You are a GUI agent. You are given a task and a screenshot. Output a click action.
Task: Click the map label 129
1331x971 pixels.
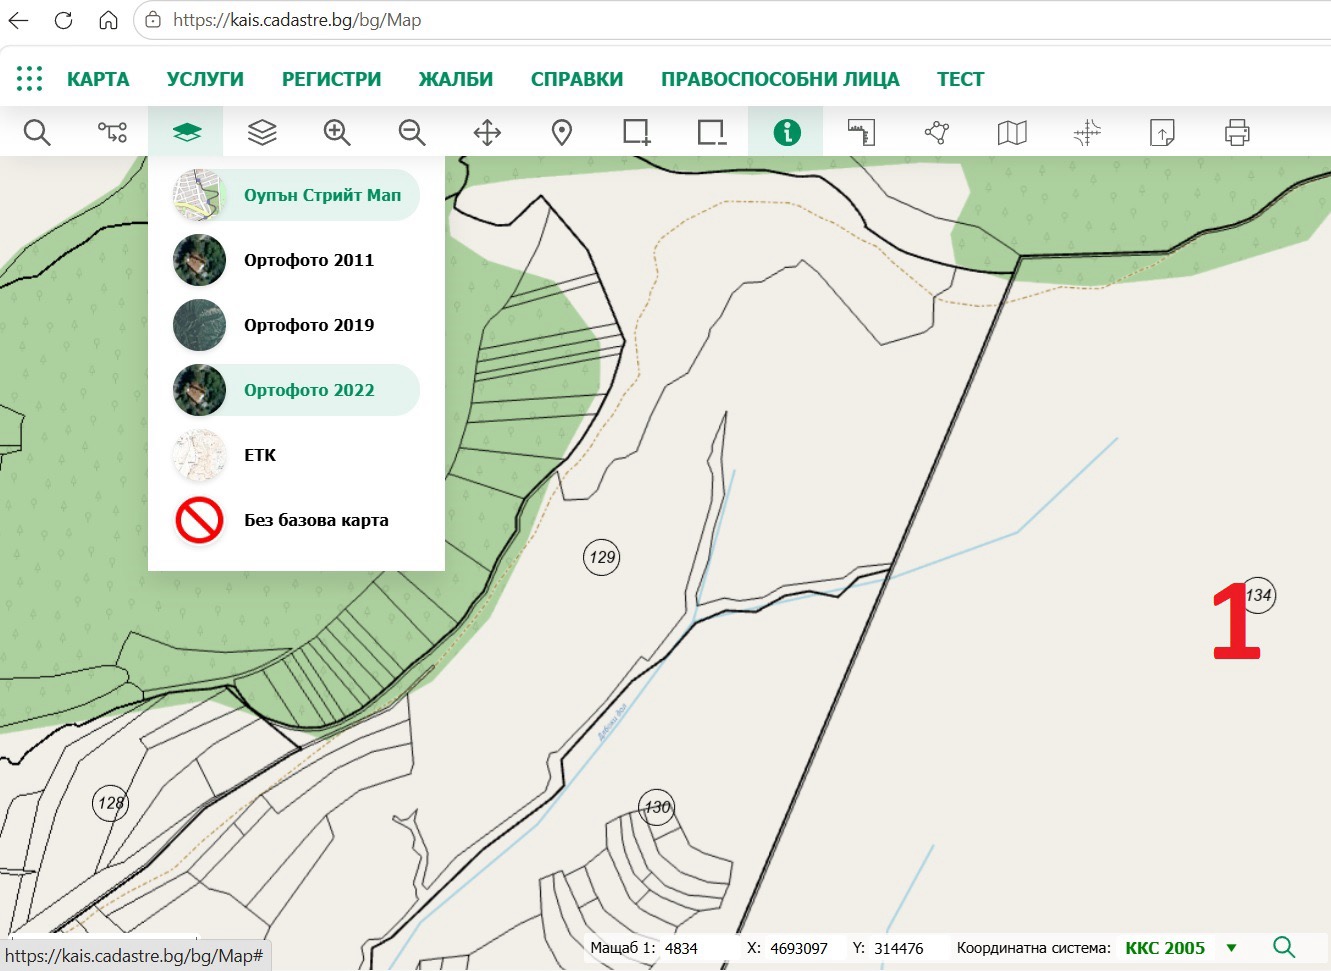tap(601, 557)
